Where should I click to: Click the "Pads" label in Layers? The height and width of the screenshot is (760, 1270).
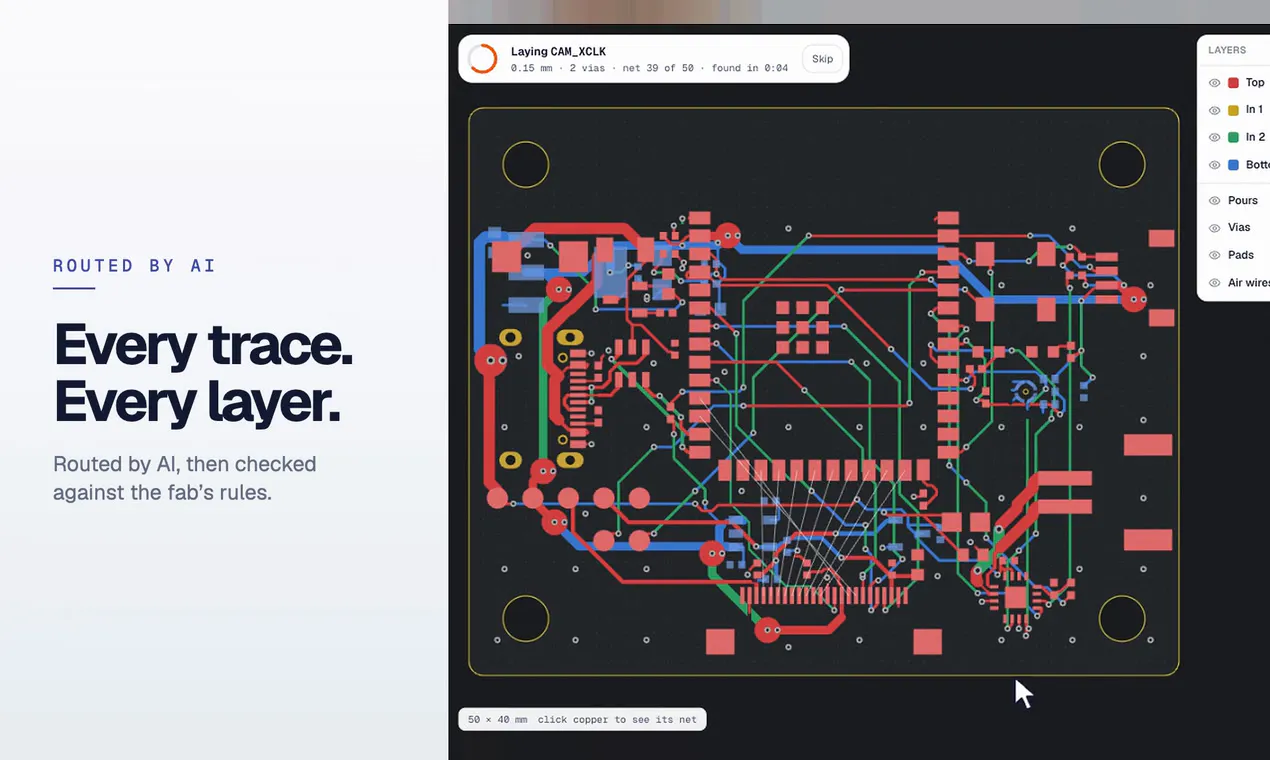tap(1241, 255)
